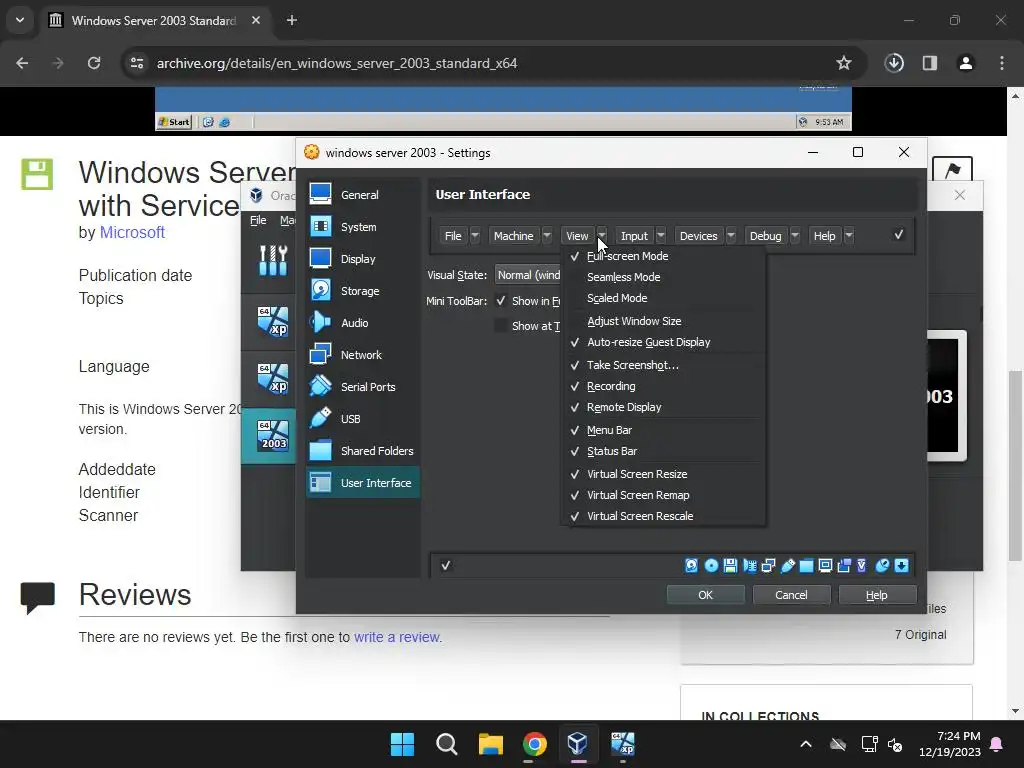The width and height of the screenshot is (1024, 768).
Task: Open the Audio settings page
Action: (362, 323)
